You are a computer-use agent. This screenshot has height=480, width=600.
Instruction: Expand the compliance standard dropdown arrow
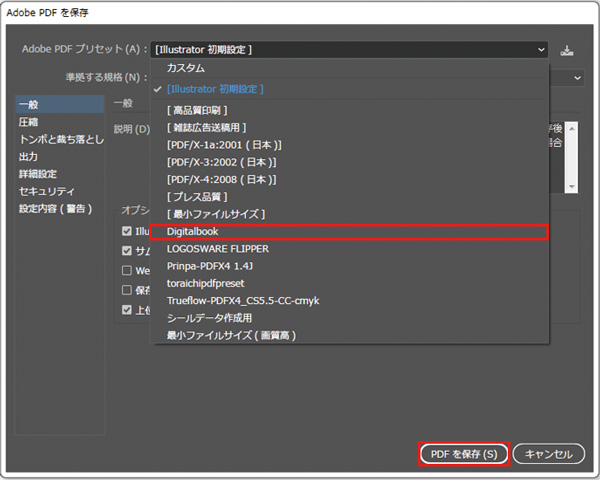[577, 78]
